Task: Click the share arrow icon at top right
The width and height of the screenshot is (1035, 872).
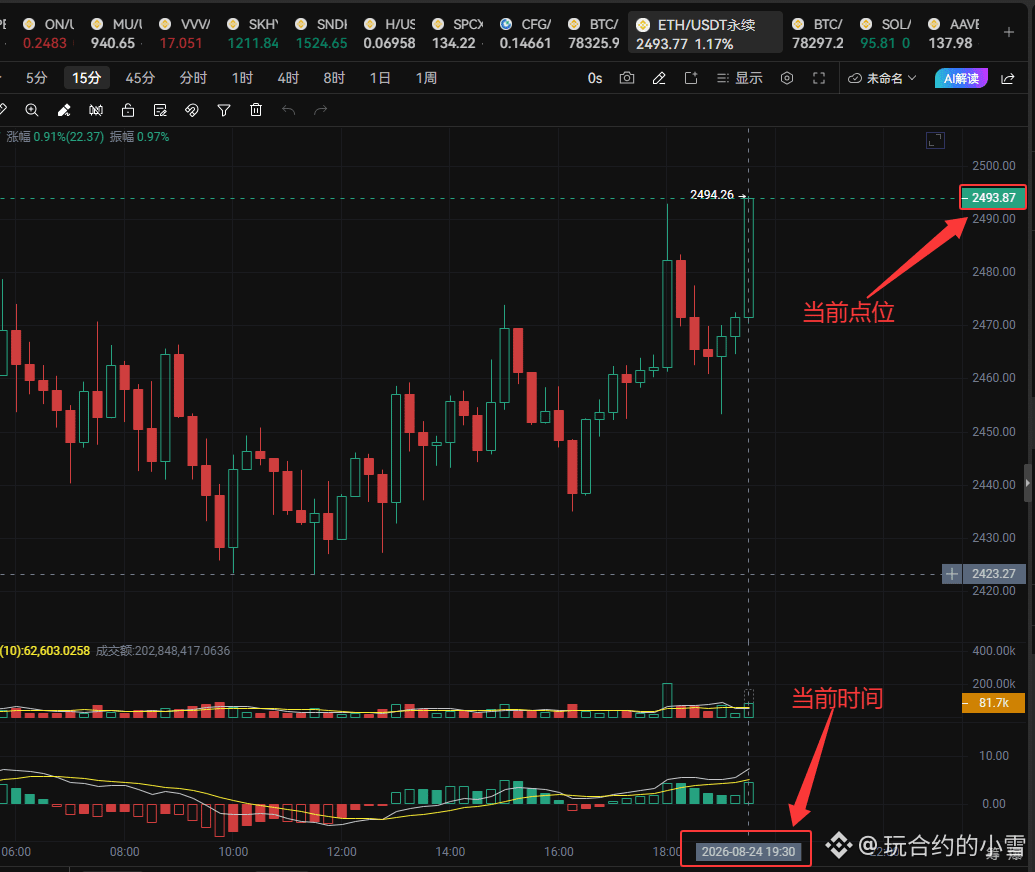Action: 1008,79
